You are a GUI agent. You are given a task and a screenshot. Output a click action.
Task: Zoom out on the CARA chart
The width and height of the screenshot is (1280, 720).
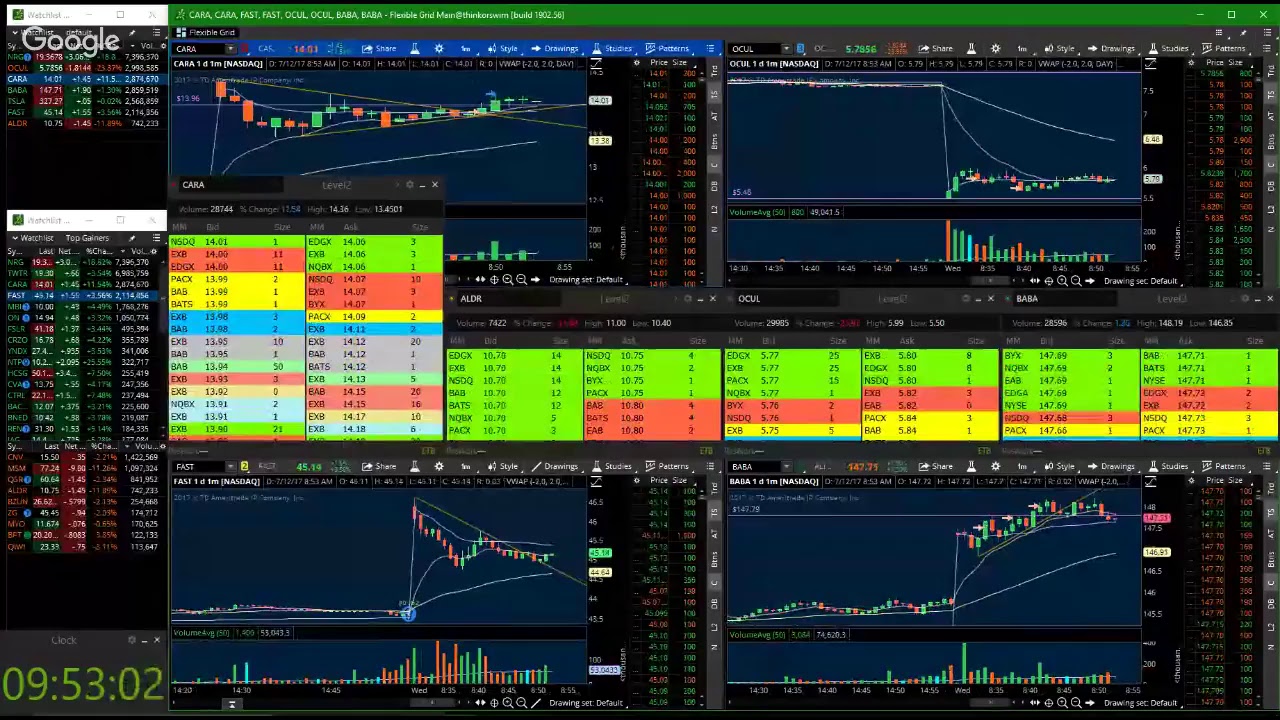(x=521, y=280)
